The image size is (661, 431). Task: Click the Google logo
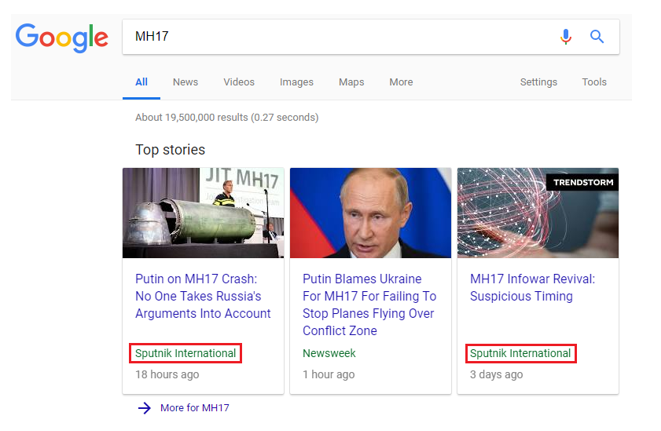point(62,38)
